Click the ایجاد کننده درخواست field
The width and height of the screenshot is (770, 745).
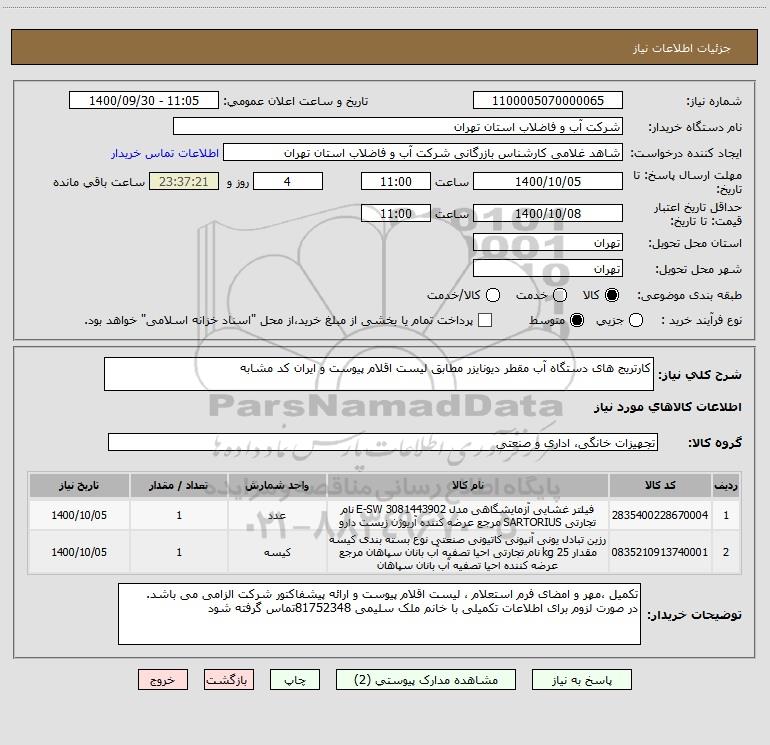423,152
